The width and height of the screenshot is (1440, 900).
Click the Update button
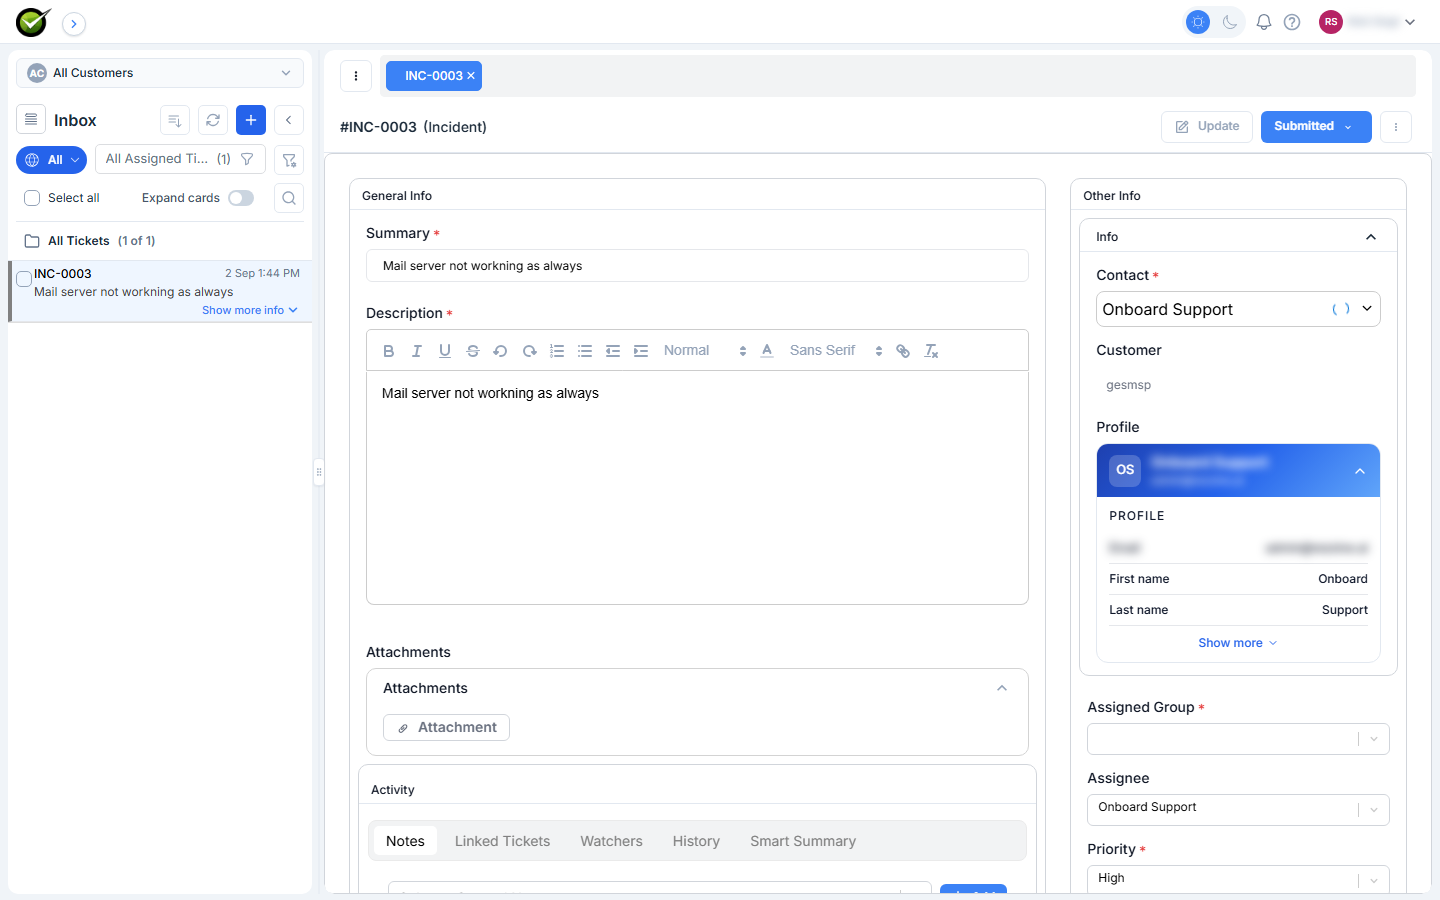[1207, 127]
